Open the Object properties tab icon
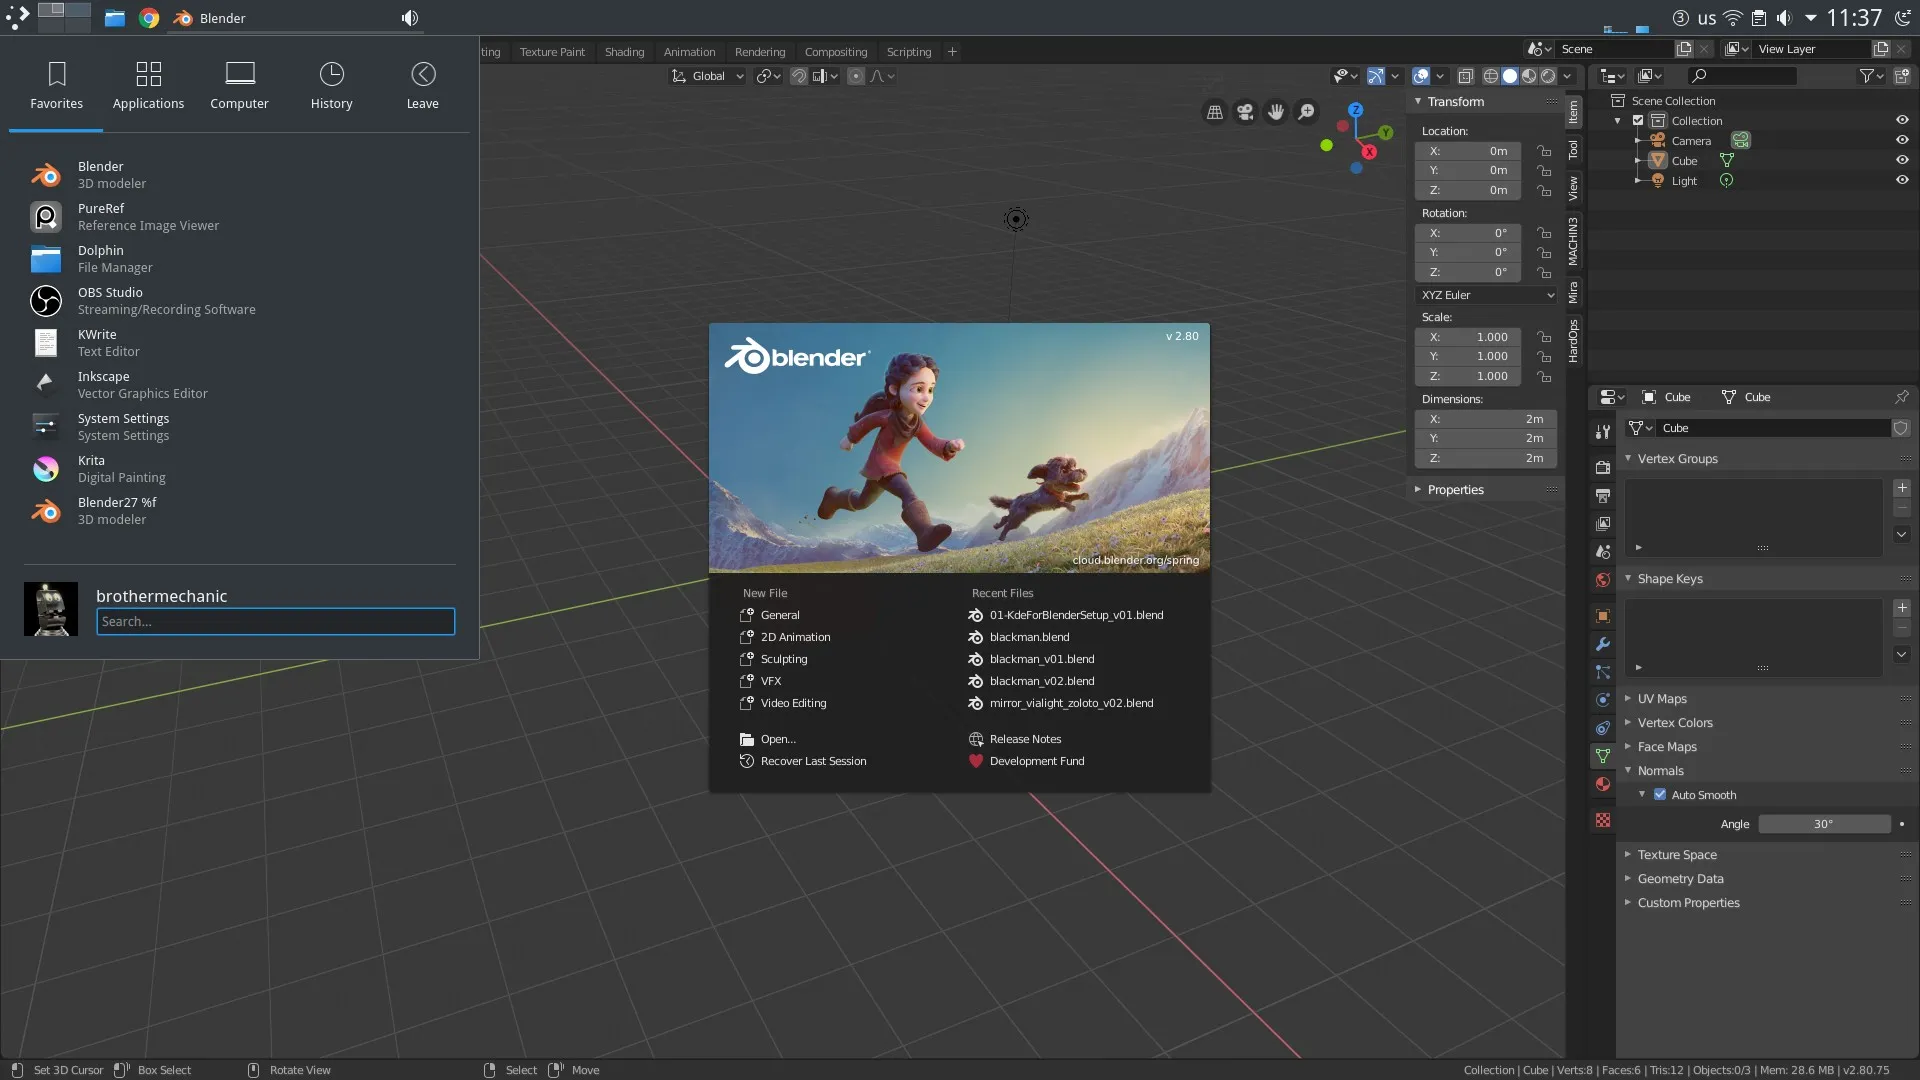The height and width of the screenshot is (1080, 1920). 1603,616
